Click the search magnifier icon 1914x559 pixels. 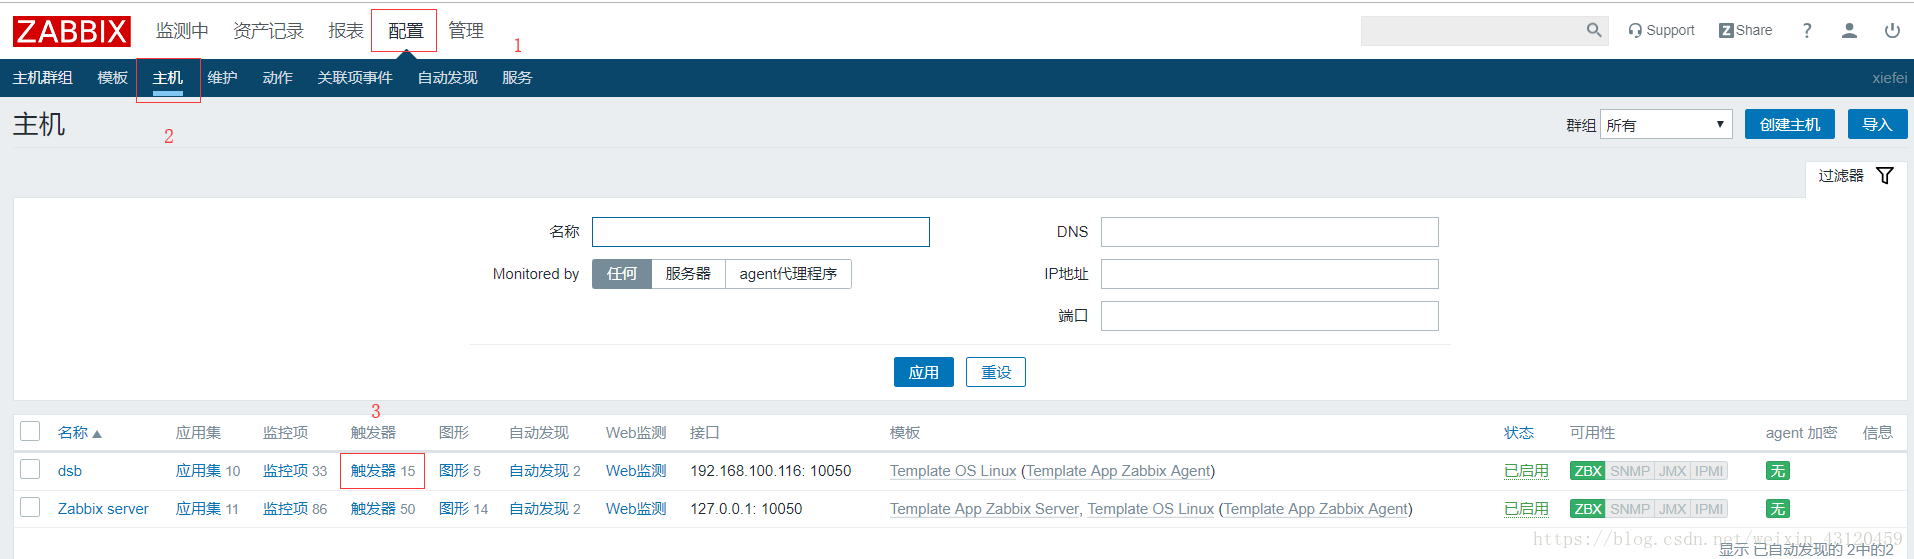click(x=1594, y=30)
